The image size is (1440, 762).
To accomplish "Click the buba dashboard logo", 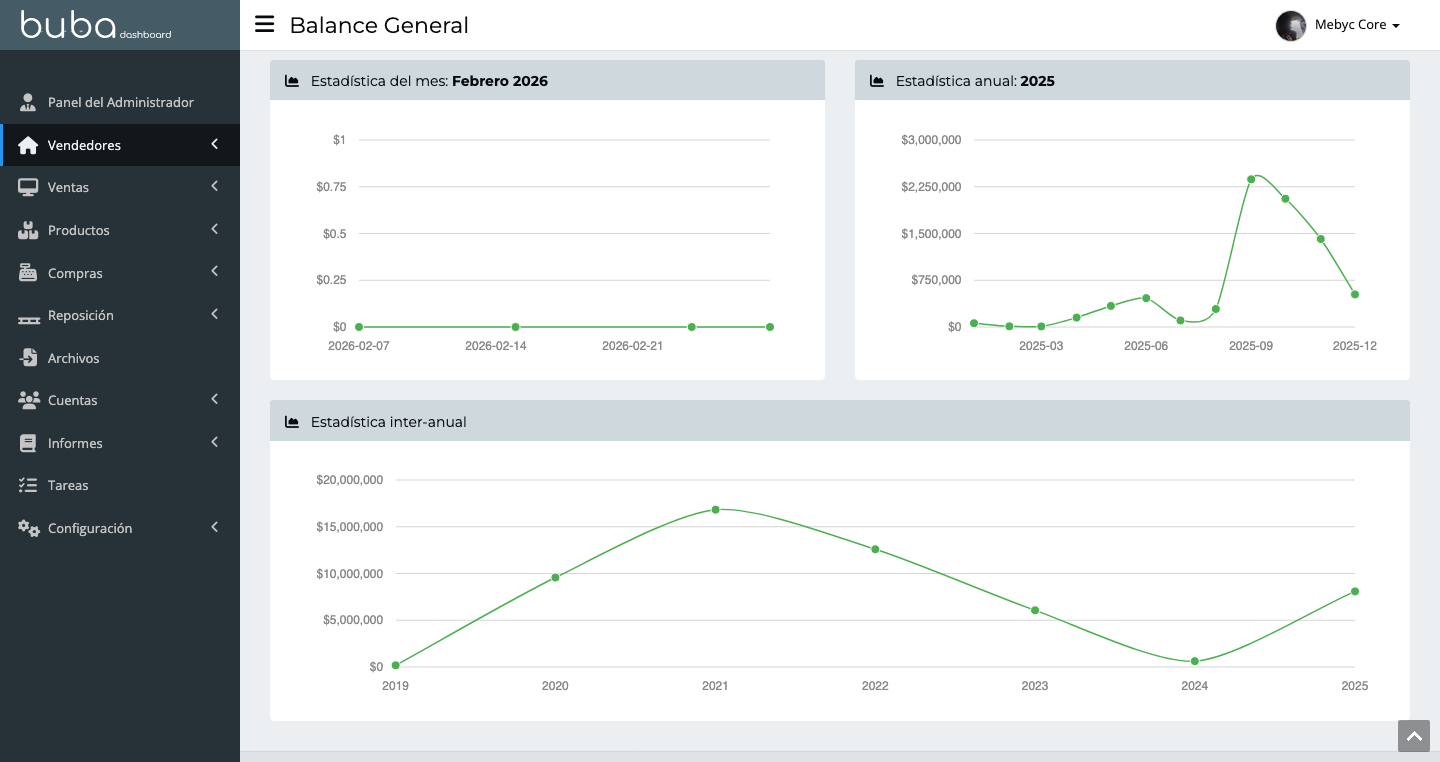I will point(96,25).
